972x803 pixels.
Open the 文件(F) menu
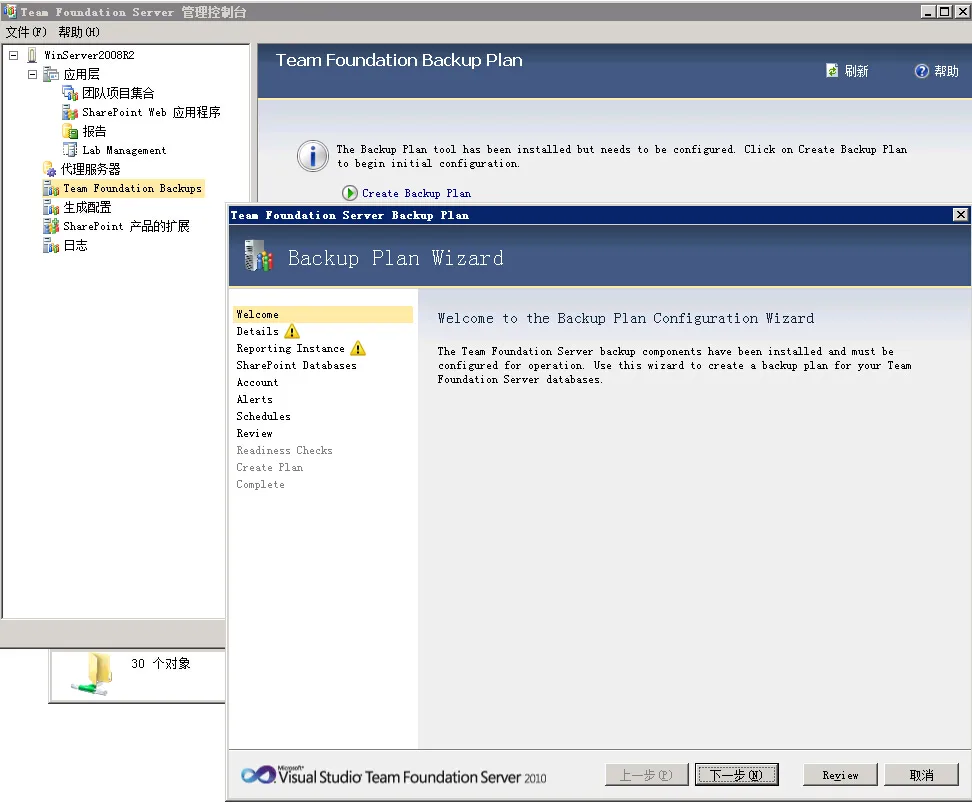point(26,32)
